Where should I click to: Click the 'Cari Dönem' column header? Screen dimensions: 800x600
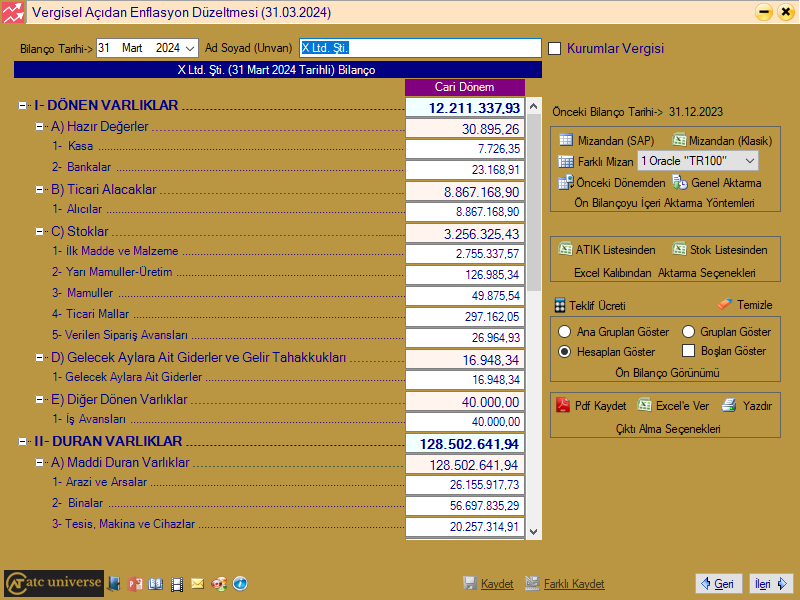click(x=465, y=87)
